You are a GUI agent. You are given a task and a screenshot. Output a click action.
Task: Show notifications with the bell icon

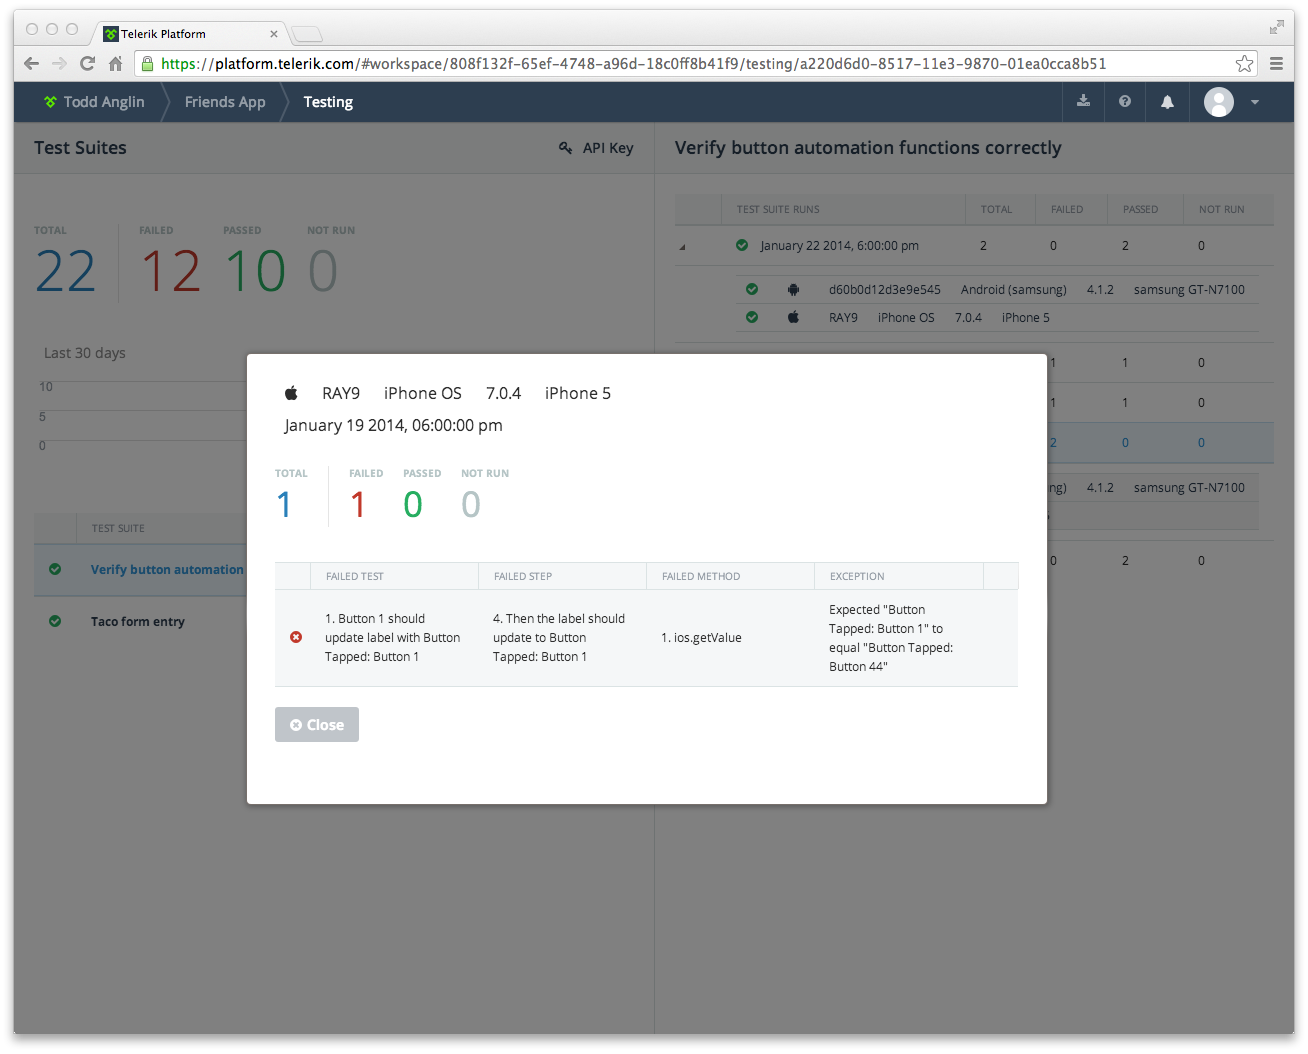tap(1167, 102)
